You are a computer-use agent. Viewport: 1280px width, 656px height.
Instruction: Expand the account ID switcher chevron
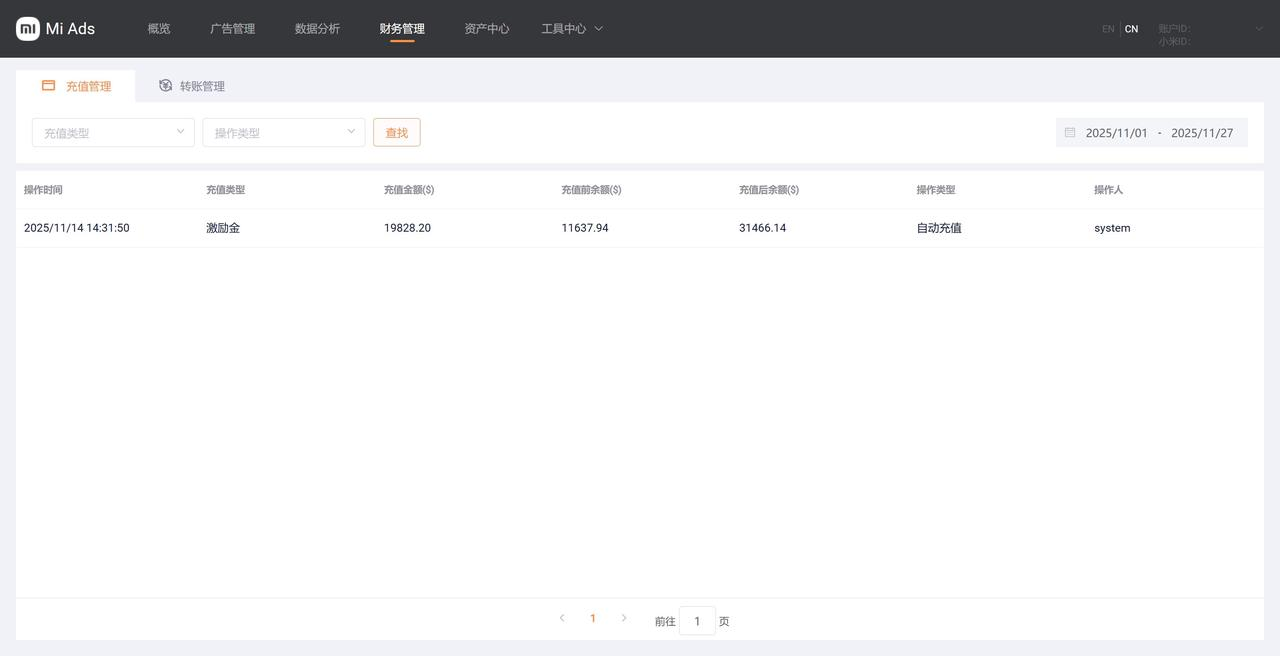coord(1258,29)
